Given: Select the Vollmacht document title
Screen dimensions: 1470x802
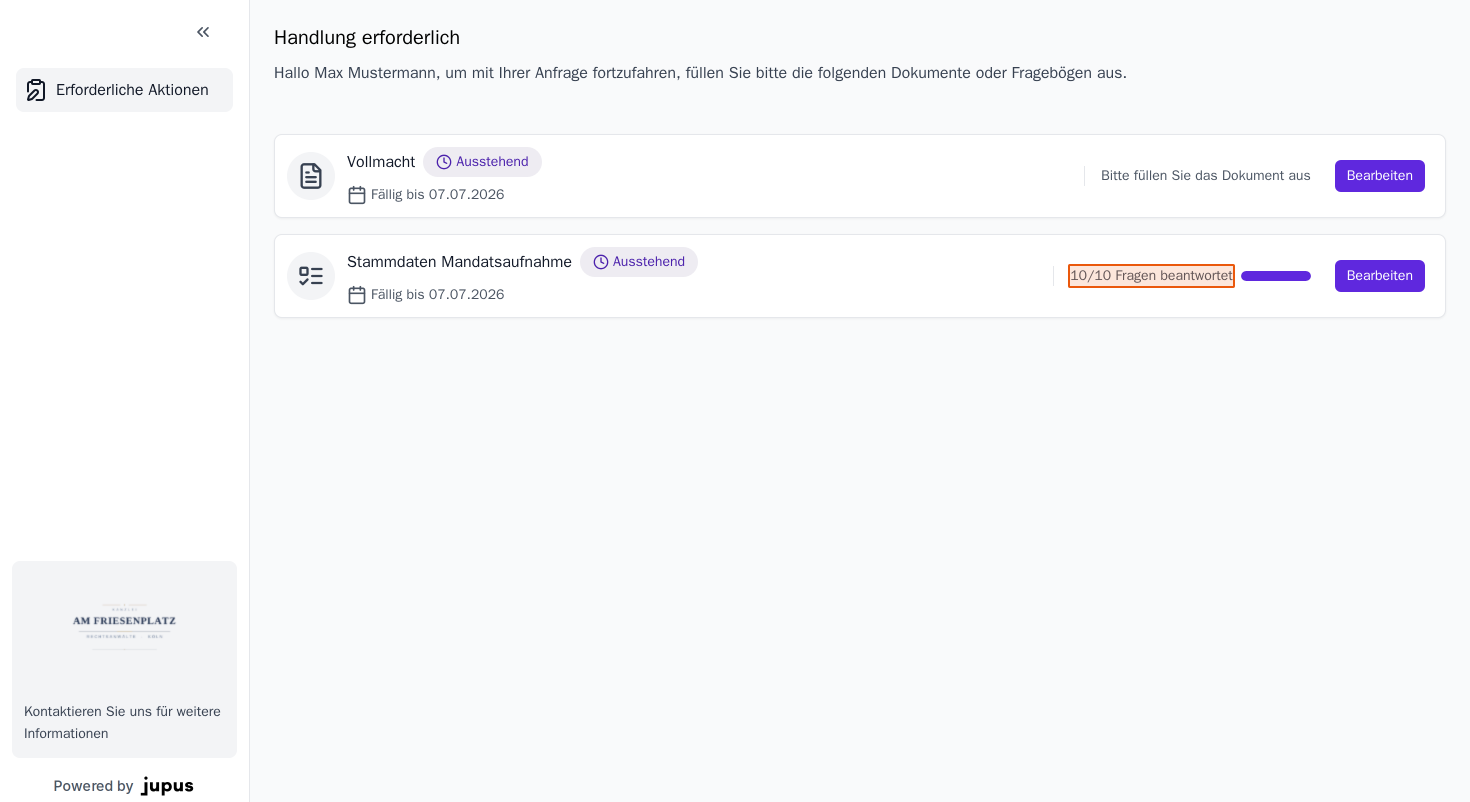Looking at the screenshot, I should 381,162.
